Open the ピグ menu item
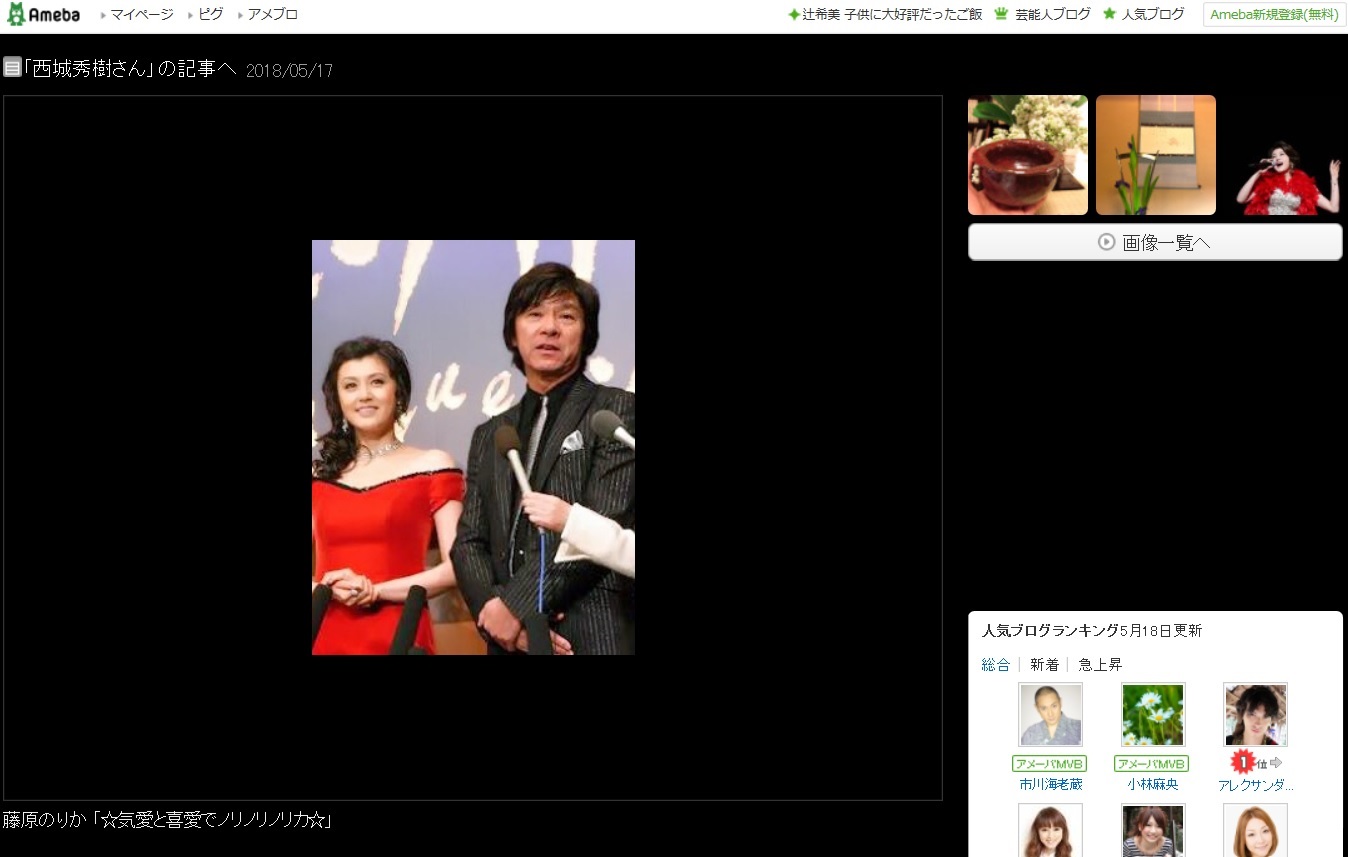Screen dimensions: 1348x857 click(x=210, y=14)
